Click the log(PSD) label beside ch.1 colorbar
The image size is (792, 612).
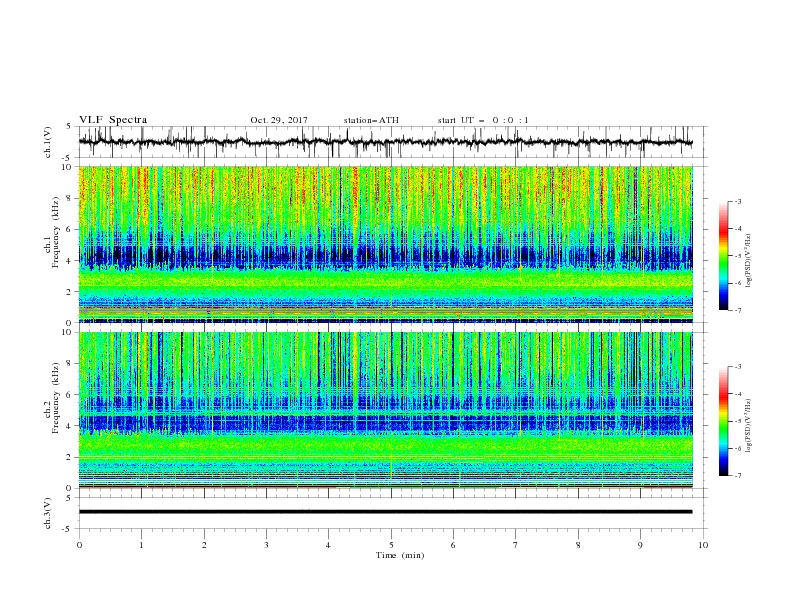pos(749,261)
